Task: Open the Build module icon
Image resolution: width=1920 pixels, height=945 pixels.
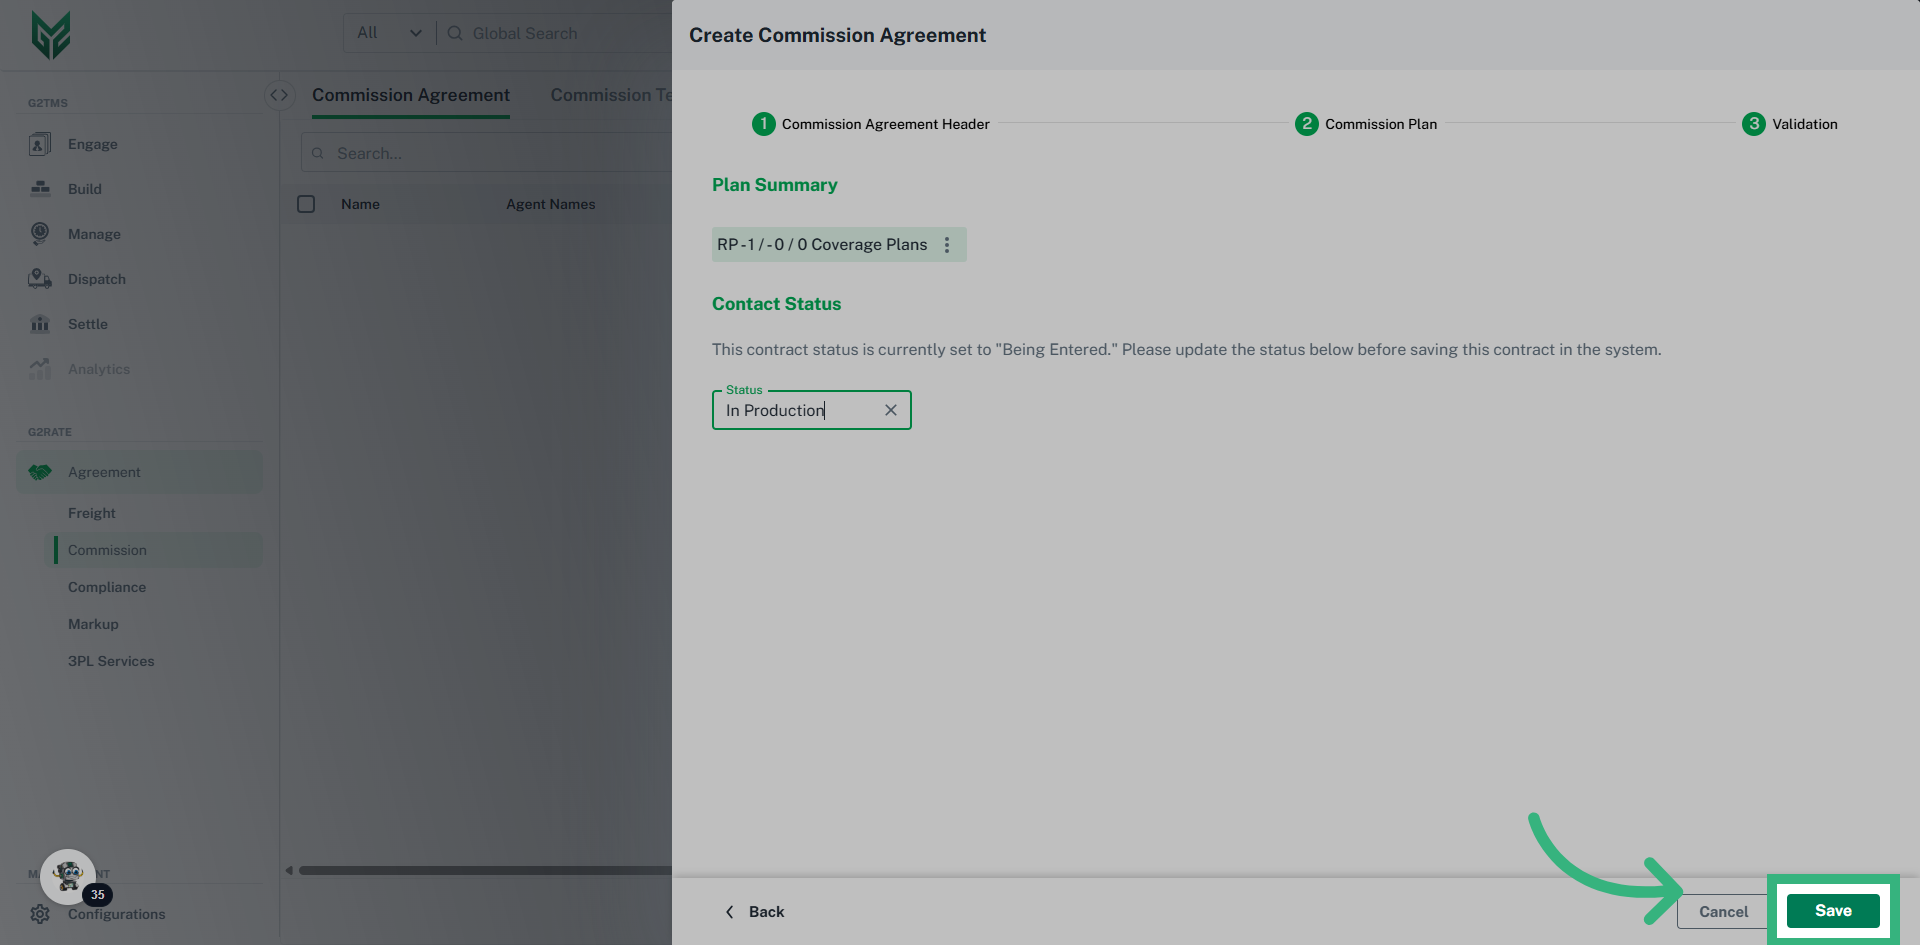Action: pos(40,189)
